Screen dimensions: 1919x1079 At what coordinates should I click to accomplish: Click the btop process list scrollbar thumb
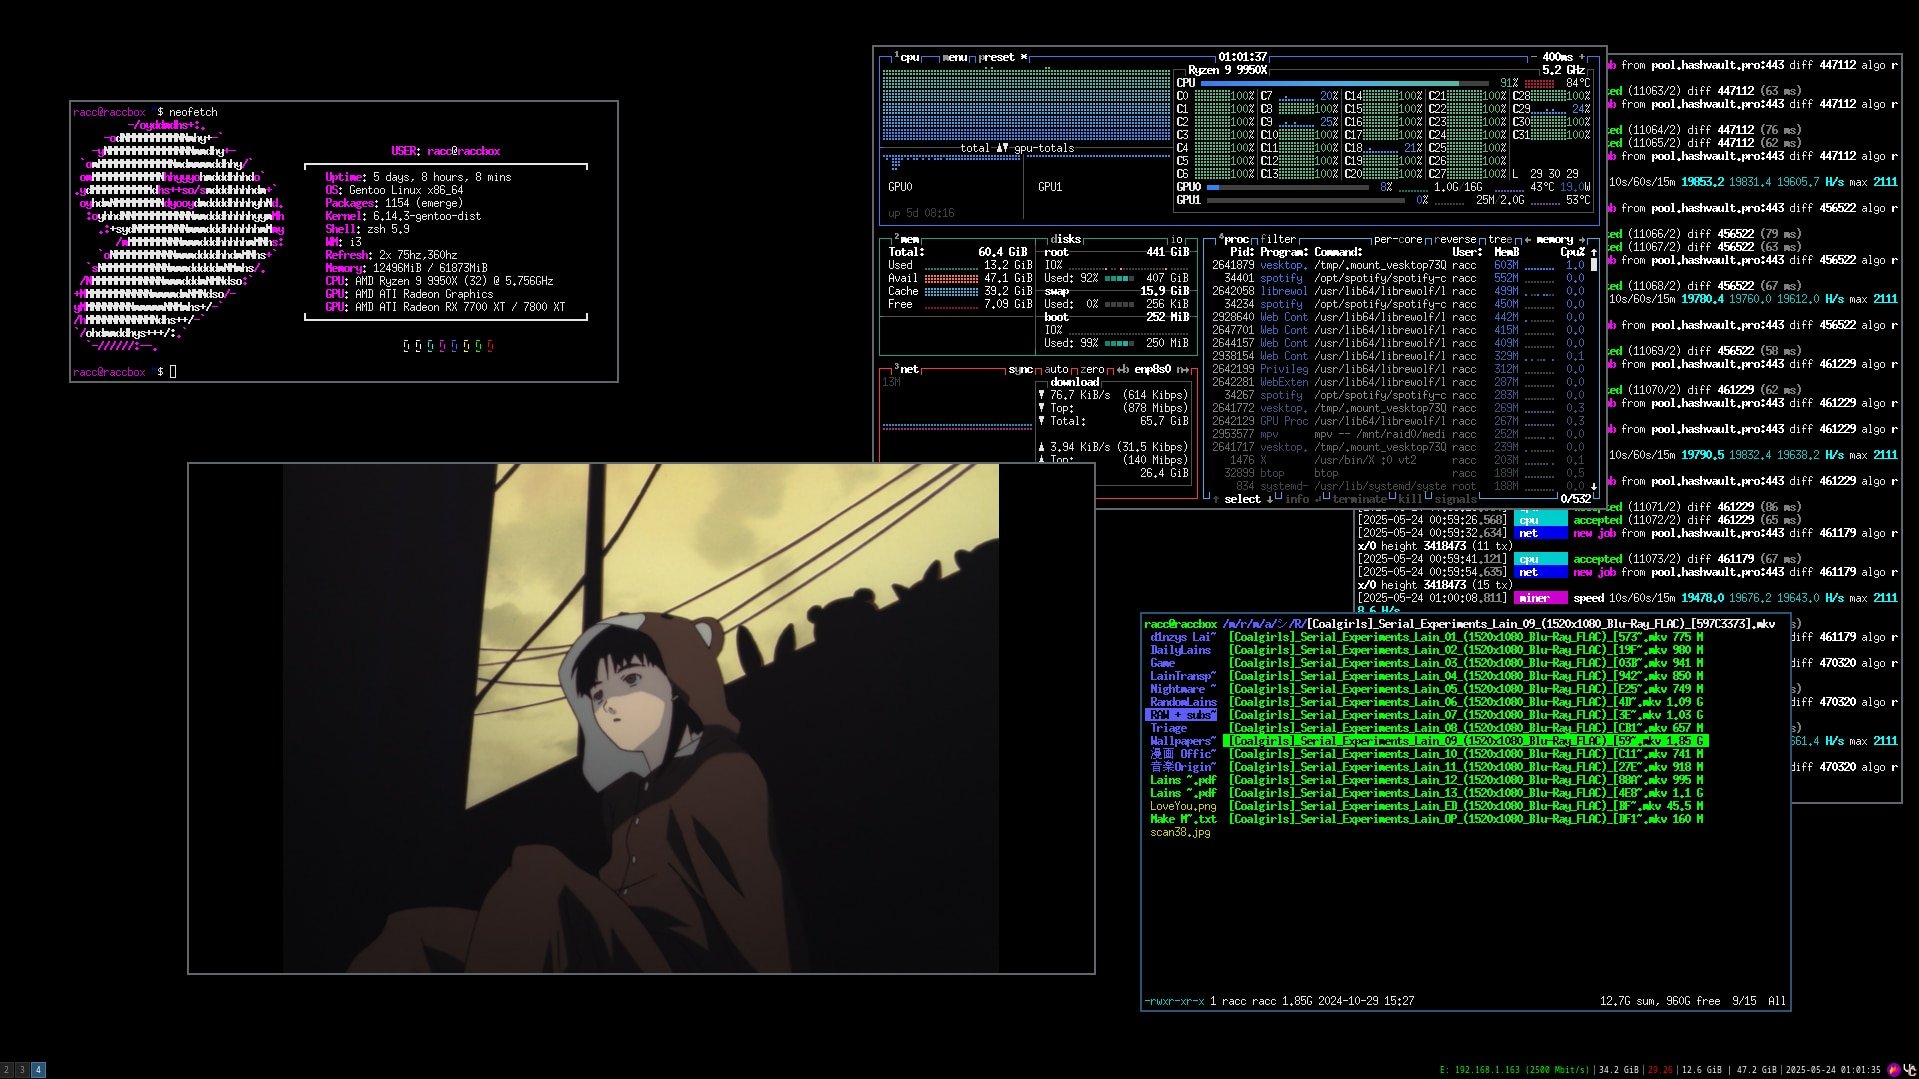pos(1593,265)
